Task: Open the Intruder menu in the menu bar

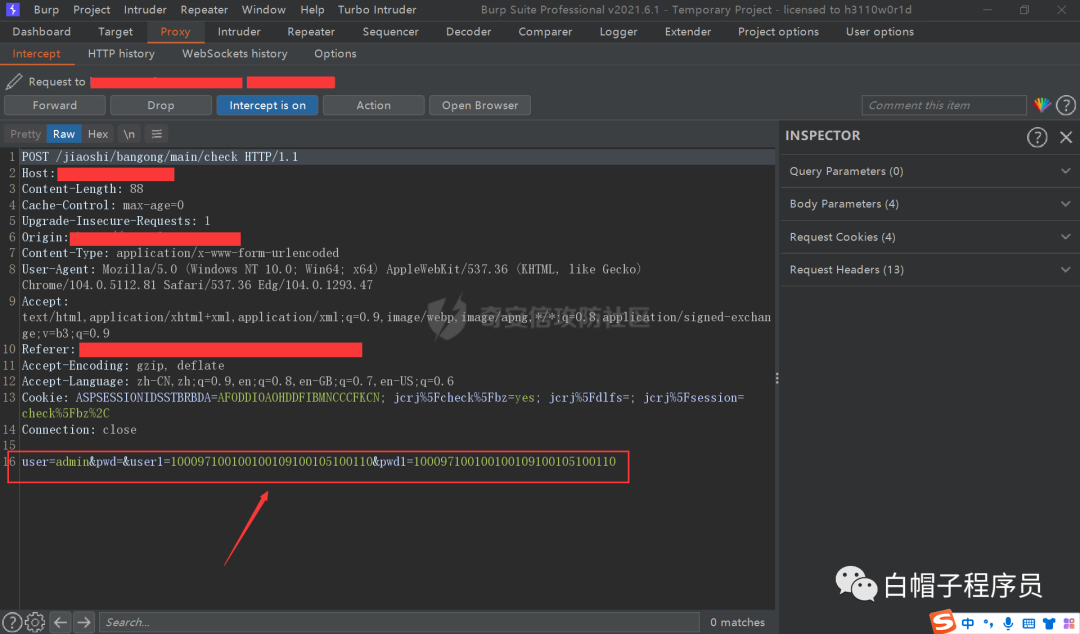Action: point(145,10)
